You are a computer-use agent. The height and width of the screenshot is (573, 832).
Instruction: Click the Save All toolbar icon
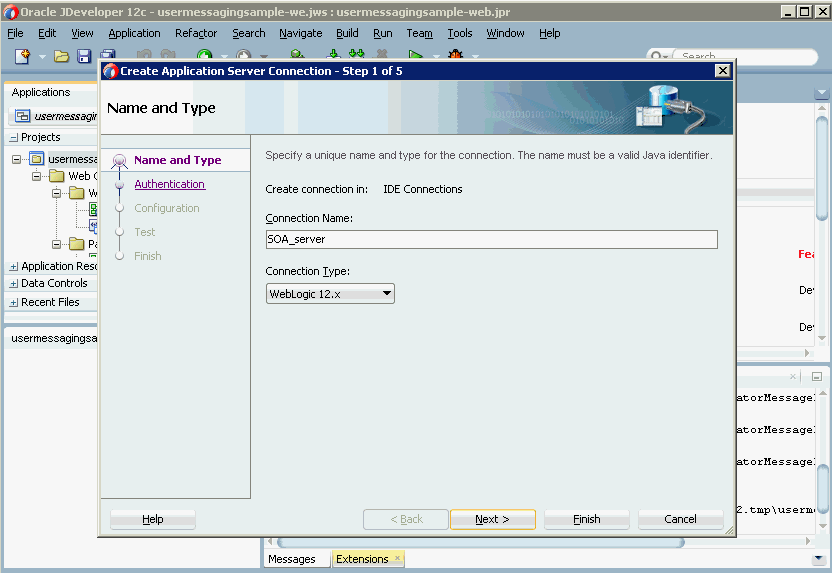108,55
